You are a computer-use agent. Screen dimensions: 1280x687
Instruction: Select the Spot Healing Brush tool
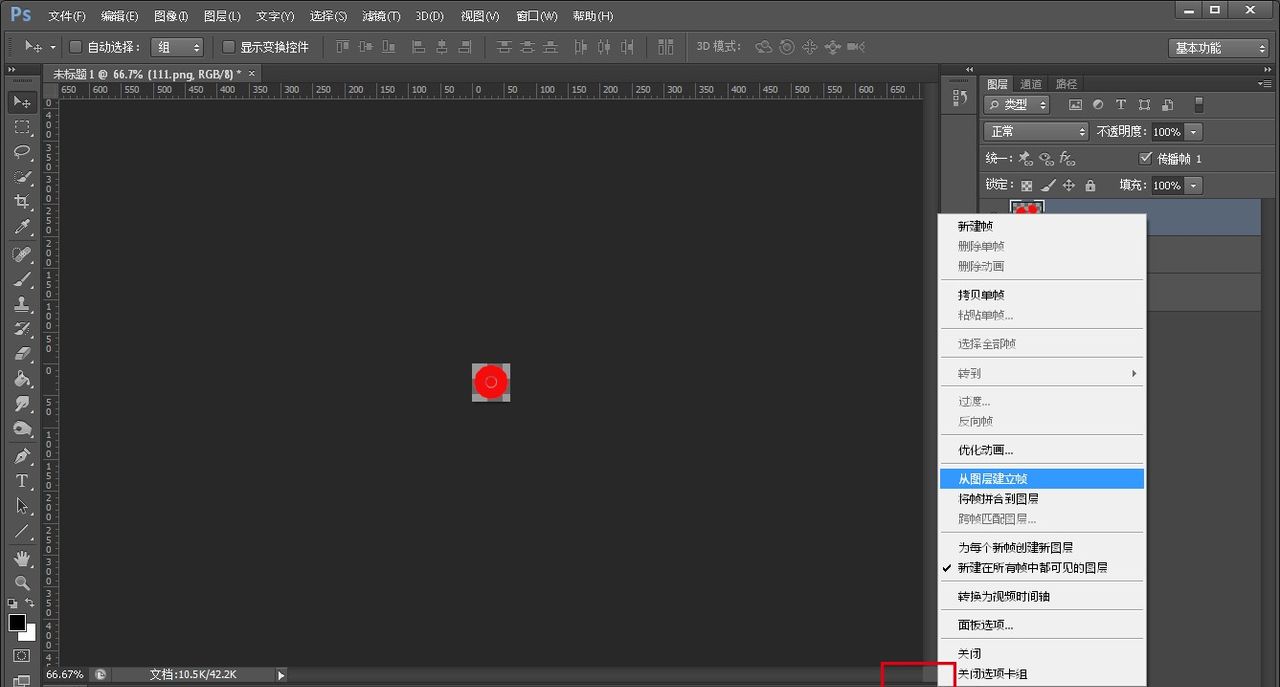(22, 255)
